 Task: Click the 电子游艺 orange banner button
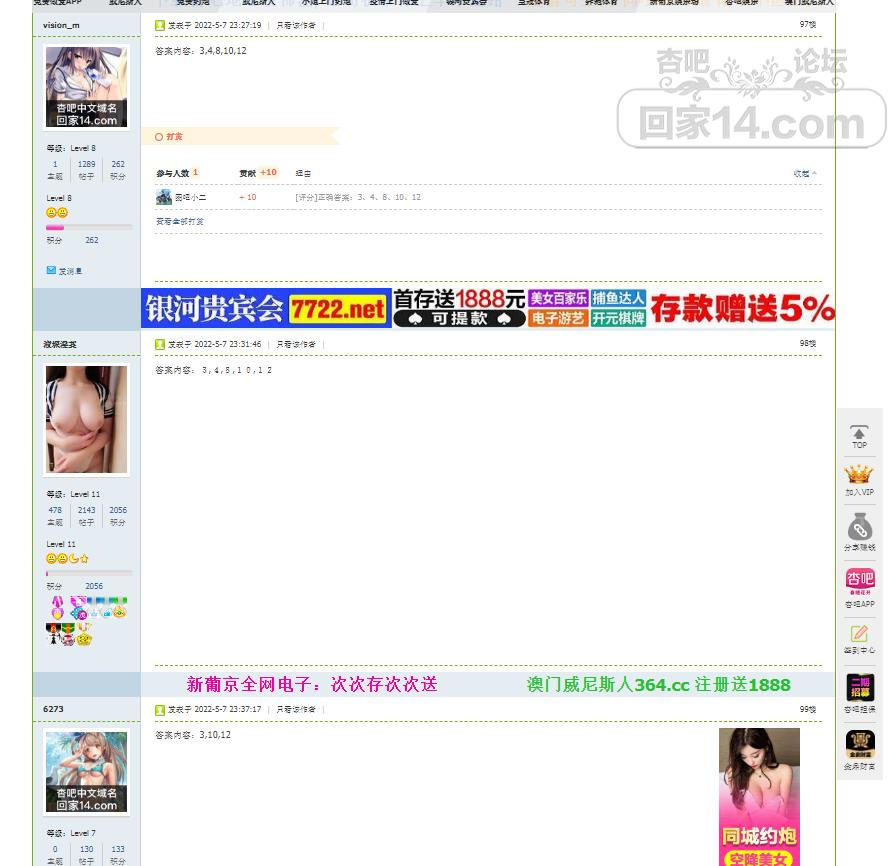(x=558, y=318)
